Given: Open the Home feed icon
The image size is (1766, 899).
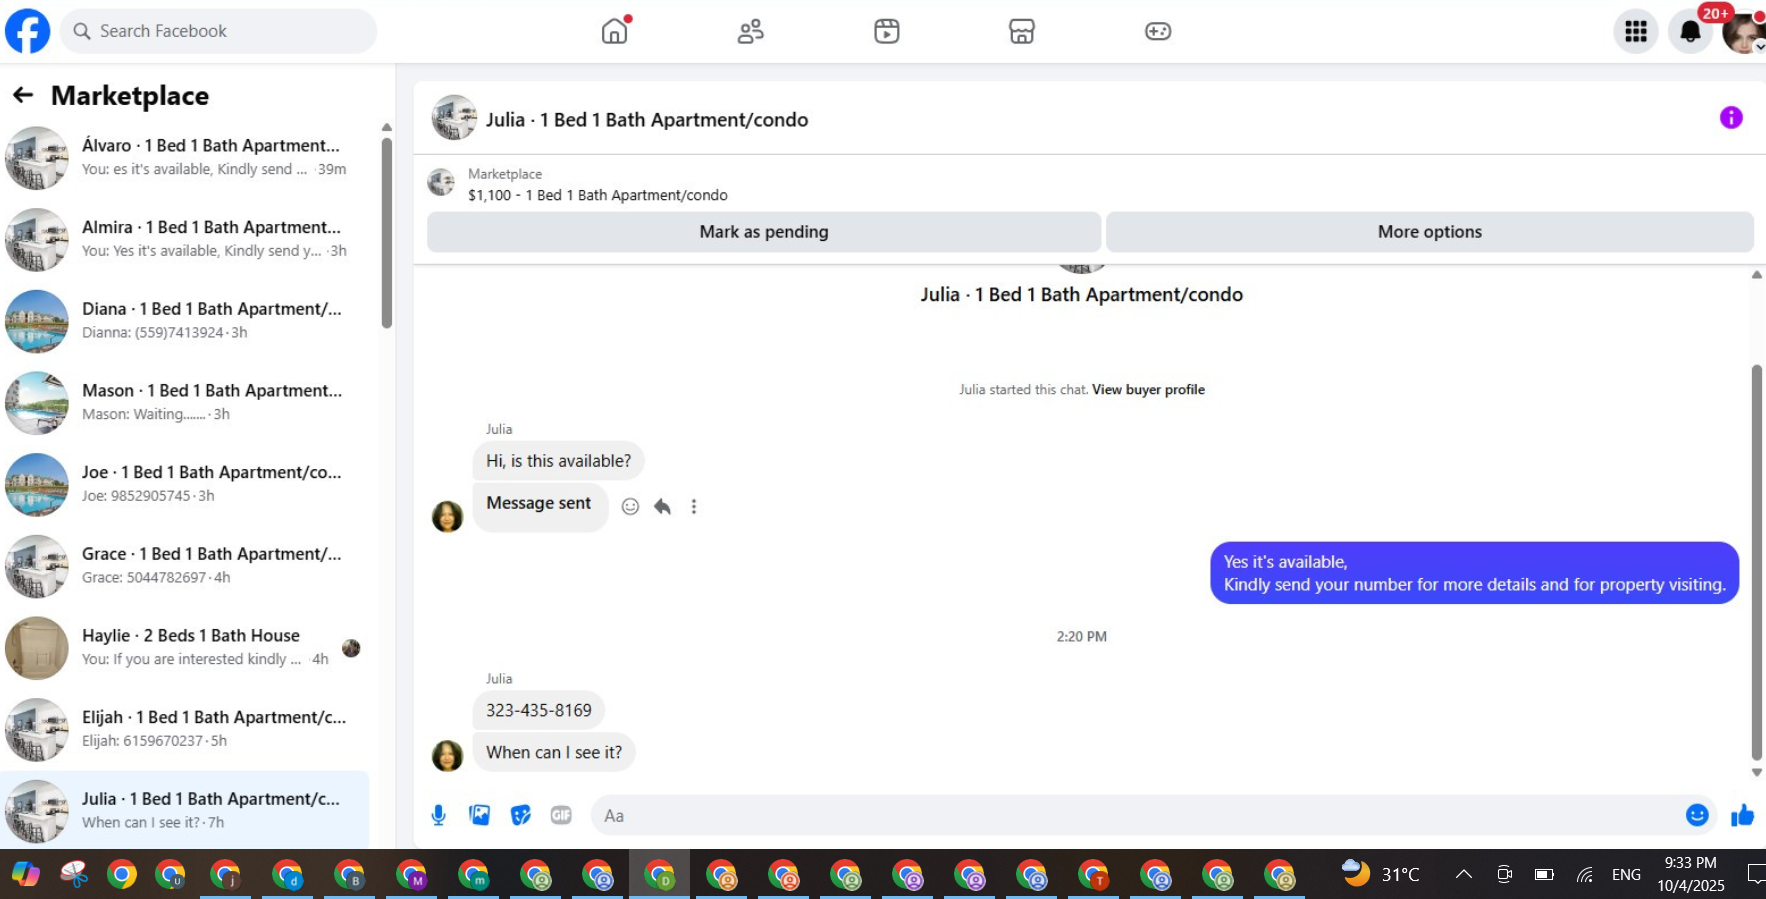Looking at the screenshot, I should tap(615, 31).
